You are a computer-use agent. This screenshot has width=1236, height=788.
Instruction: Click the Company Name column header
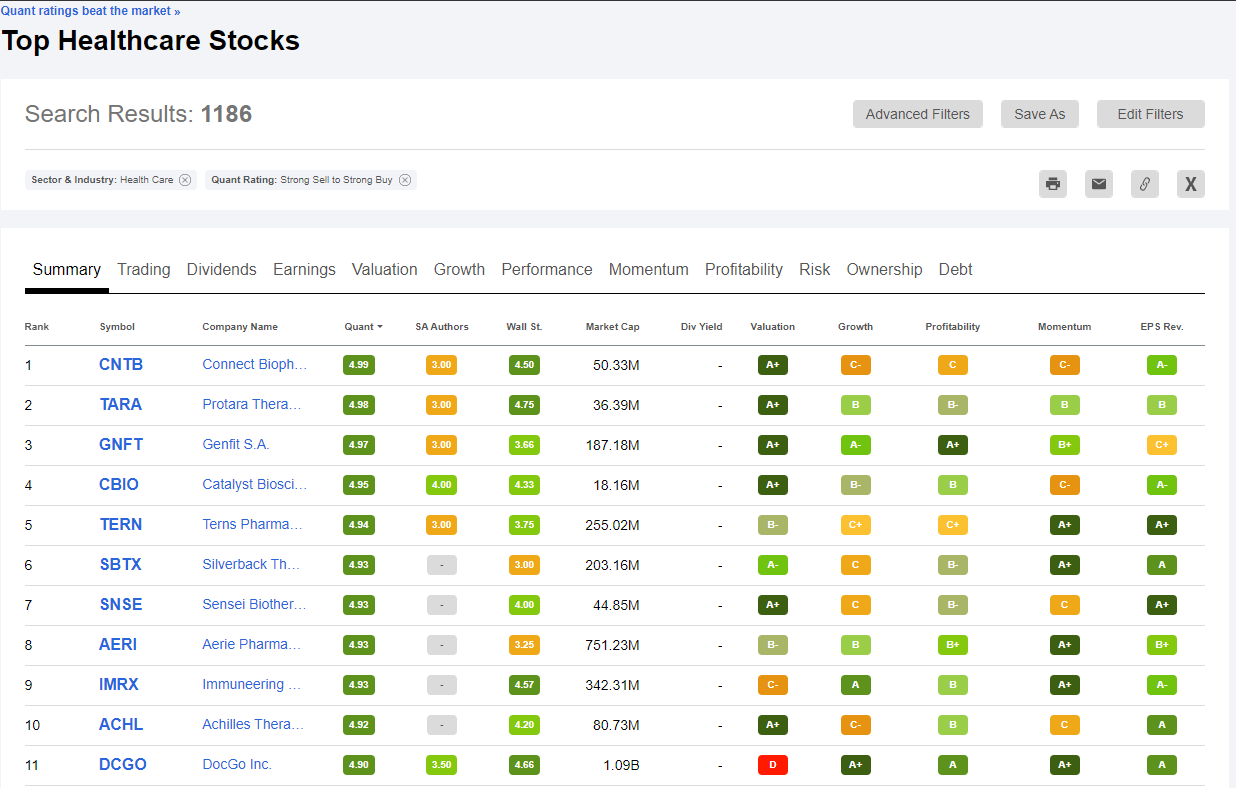240,327
